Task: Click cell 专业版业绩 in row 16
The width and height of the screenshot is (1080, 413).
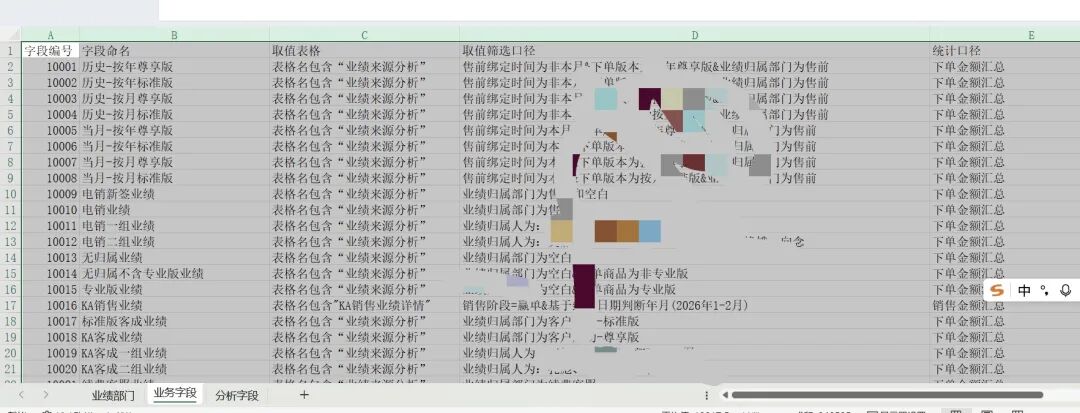Action: pos(174,289)
